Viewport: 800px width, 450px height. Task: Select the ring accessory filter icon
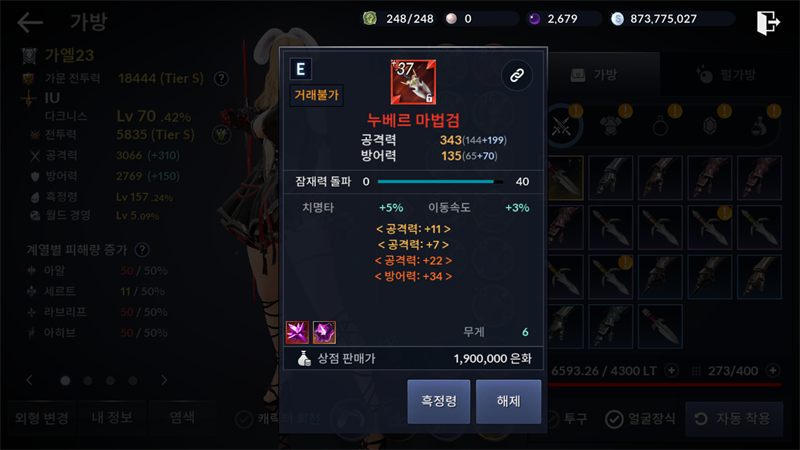point(660,126)
